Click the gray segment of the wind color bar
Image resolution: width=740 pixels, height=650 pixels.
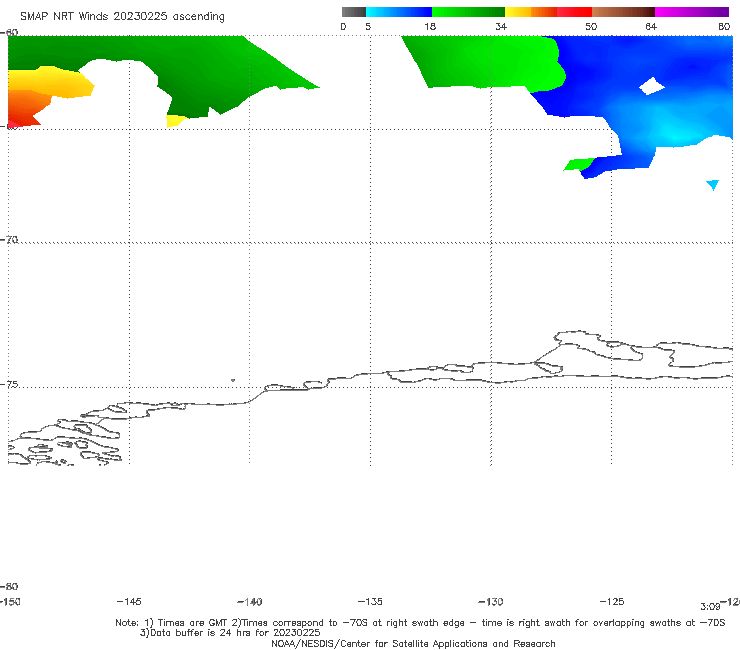tap(353, 12)
